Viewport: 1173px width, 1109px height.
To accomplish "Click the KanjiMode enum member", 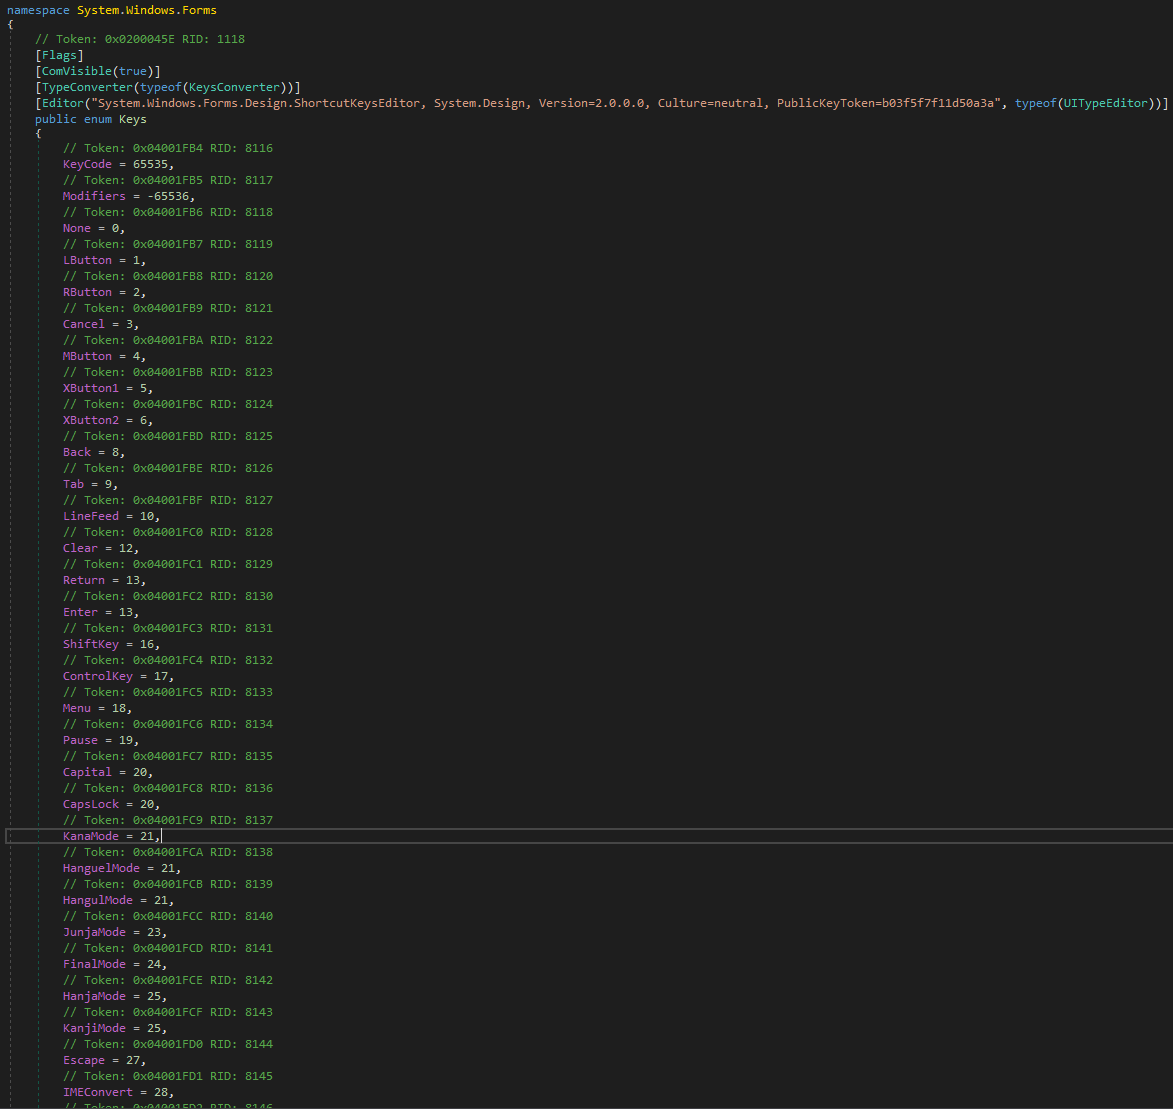I will click(x=94, y=1028).
